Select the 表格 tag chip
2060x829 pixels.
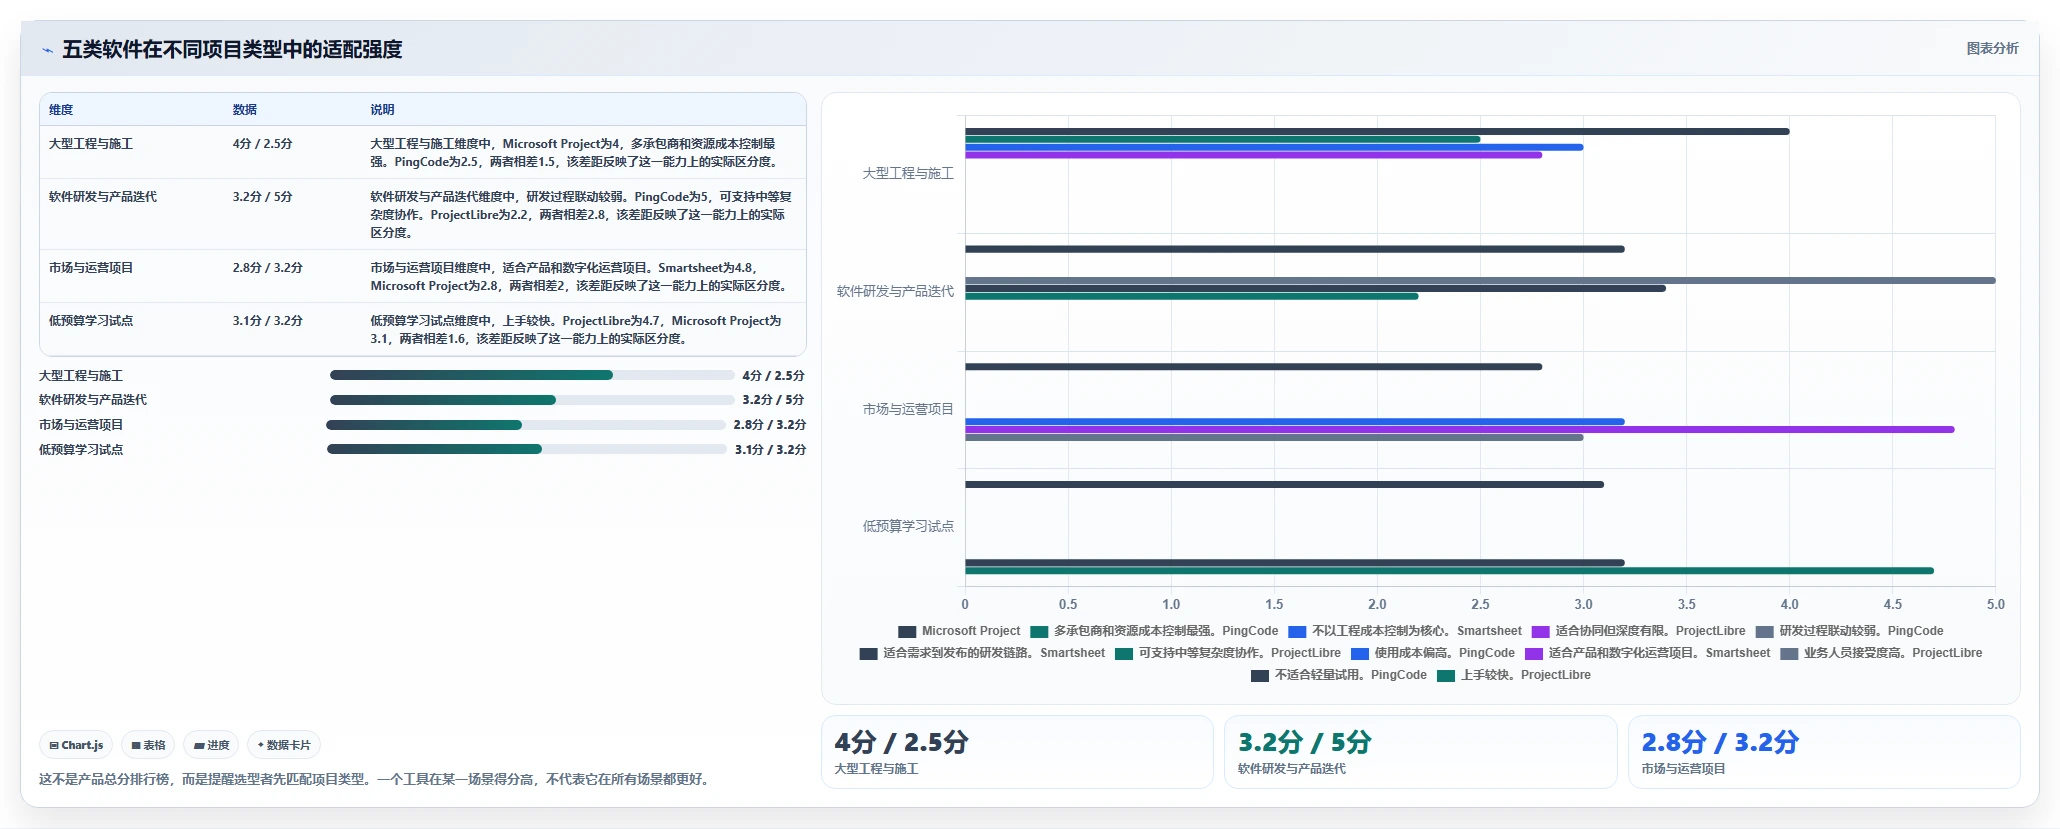tap(148, 745)
